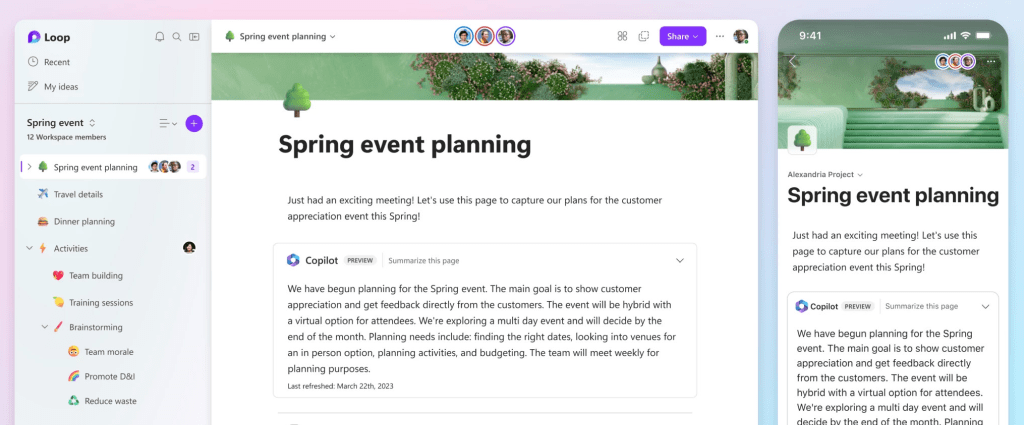This screenshot has width=1024, height=425.
Task: Click the copy page component icon
Action: click(x=643, y=37)
